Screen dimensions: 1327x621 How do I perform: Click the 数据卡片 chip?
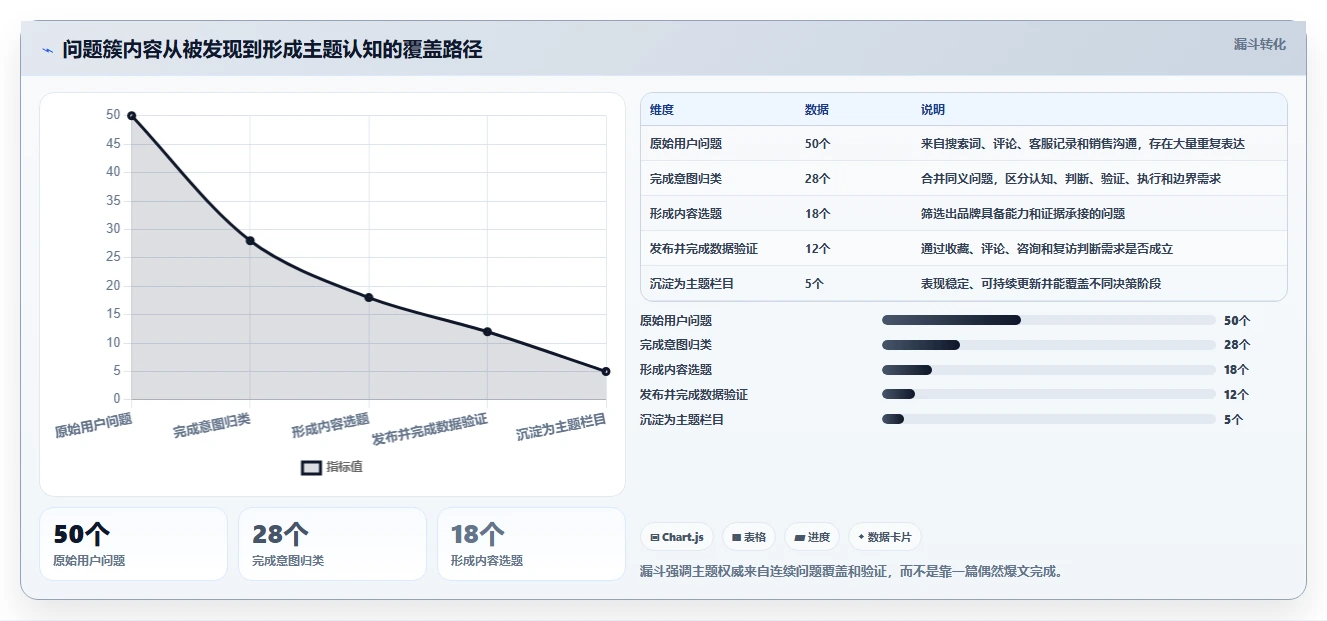(x=884, y=537)
